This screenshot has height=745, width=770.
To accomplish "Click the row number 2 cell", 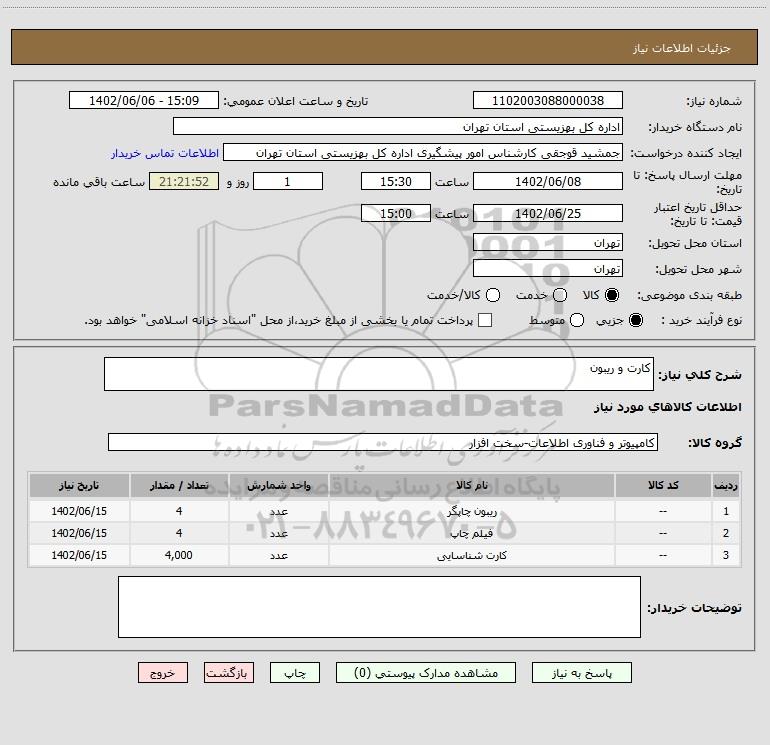I will click(726, 533).
